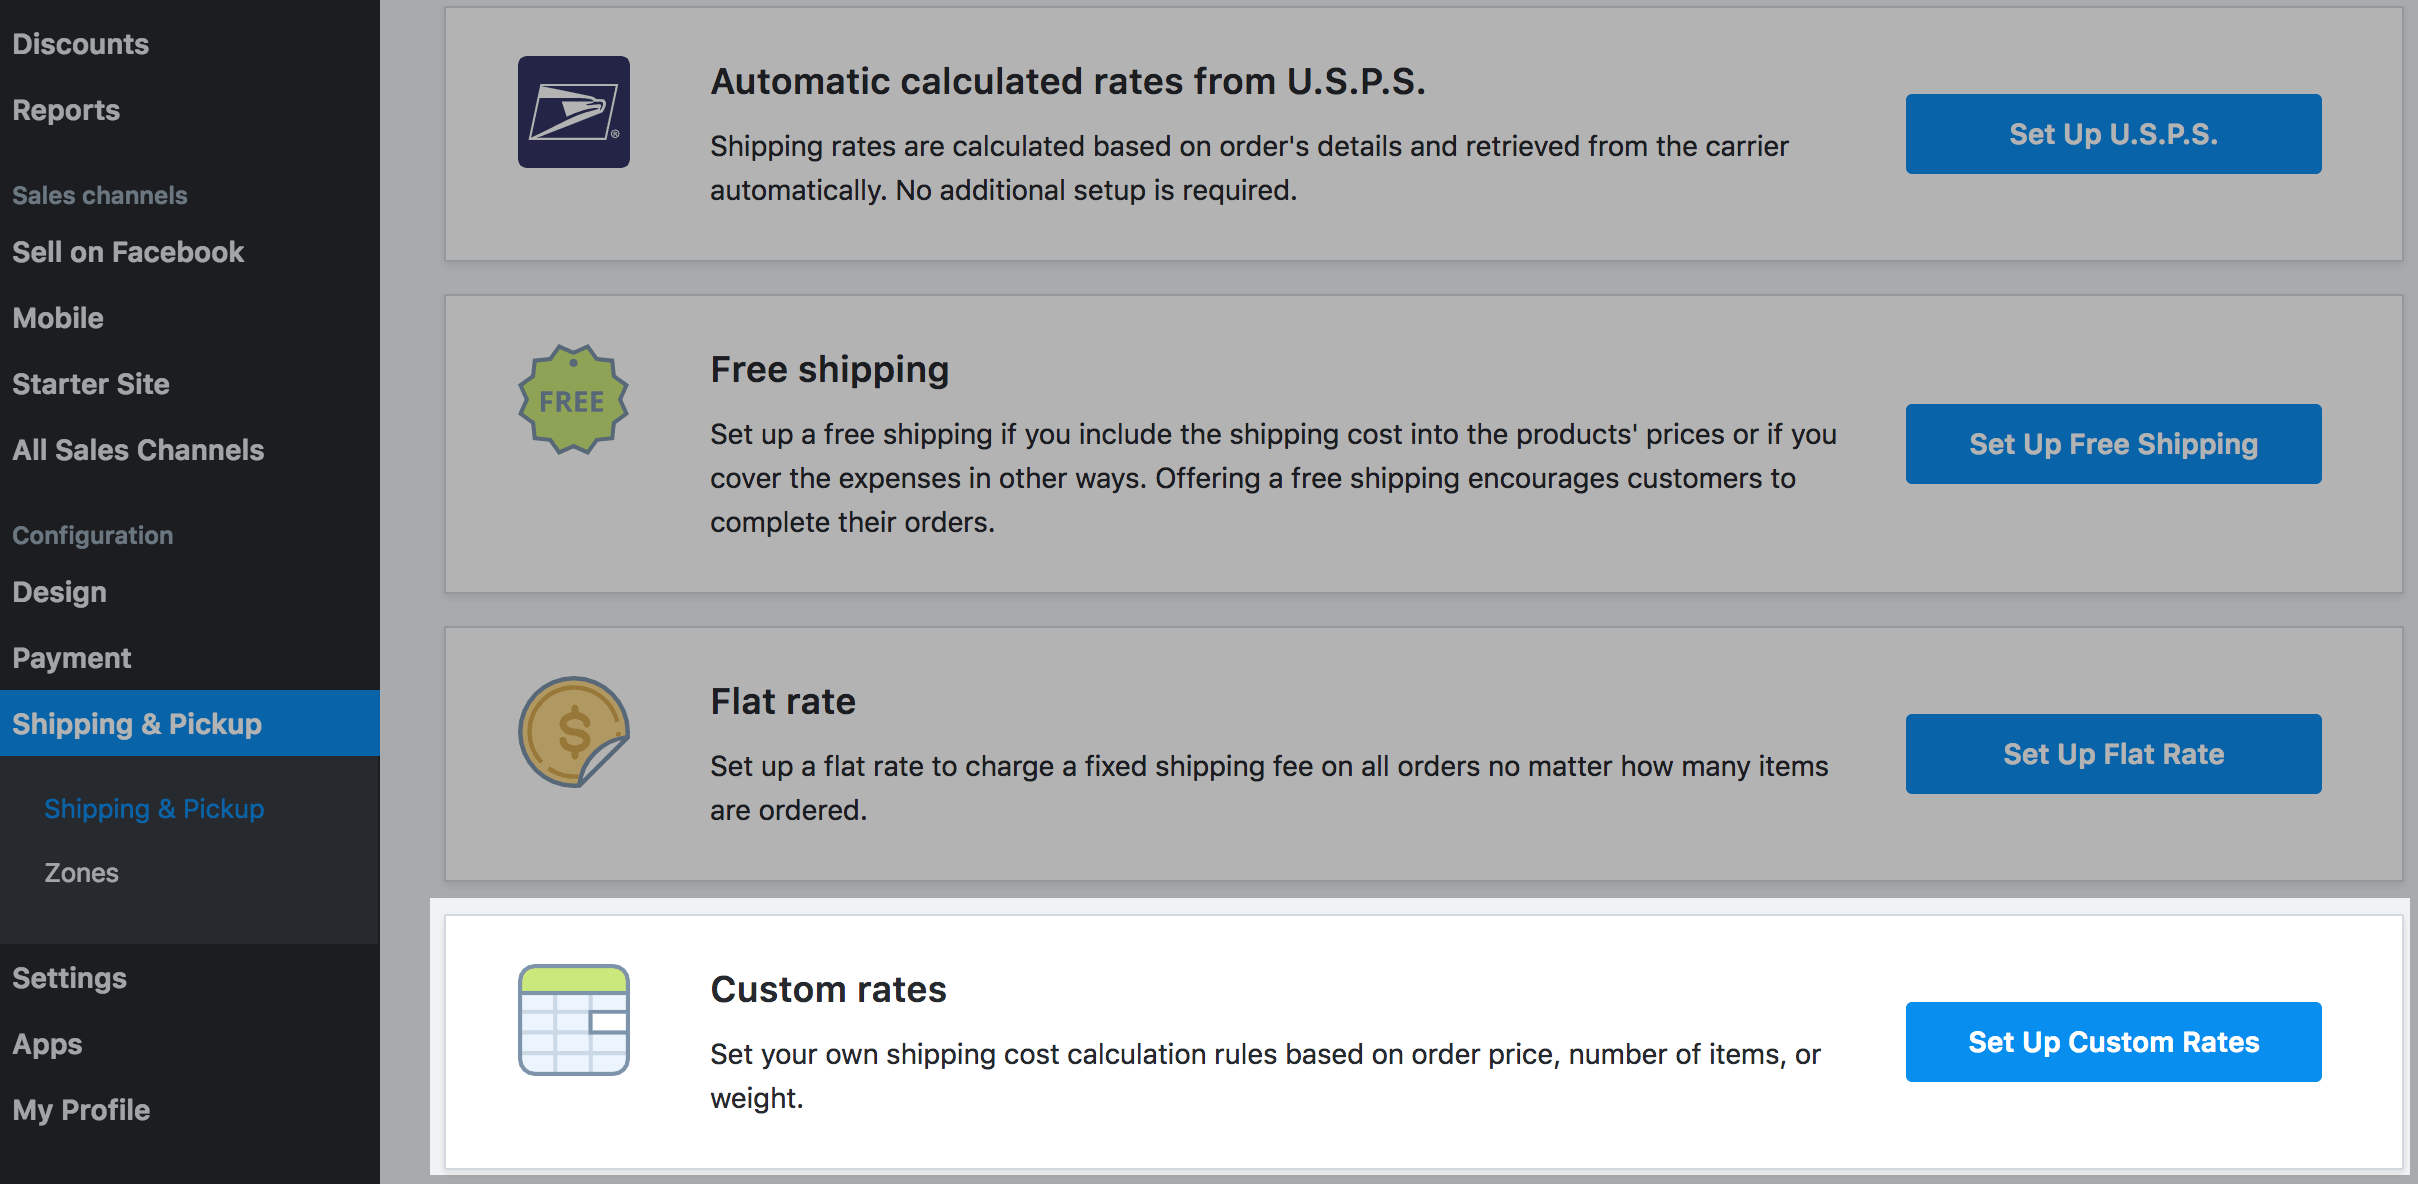Click Set Up Custom Rates button
The height and width of the screenshot is (1184, 2418).
[2113, 1042]
